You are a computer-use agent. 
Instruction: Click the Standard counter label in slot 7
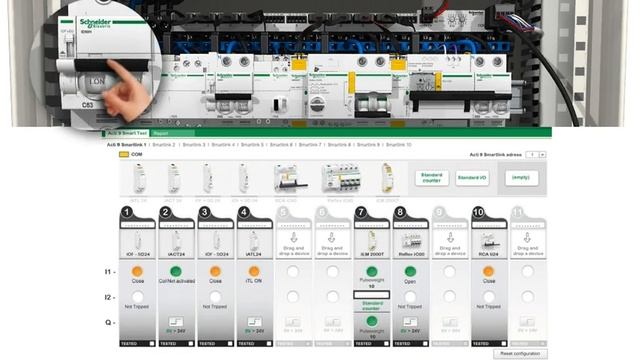coord(372,306)
